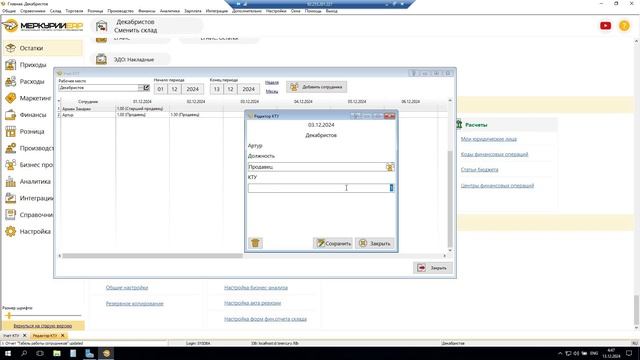The width and height of the screenshot is (640, 360).
Task: Click the Учёт КТУ horizontal scrollbar
Action: point(153,256)
